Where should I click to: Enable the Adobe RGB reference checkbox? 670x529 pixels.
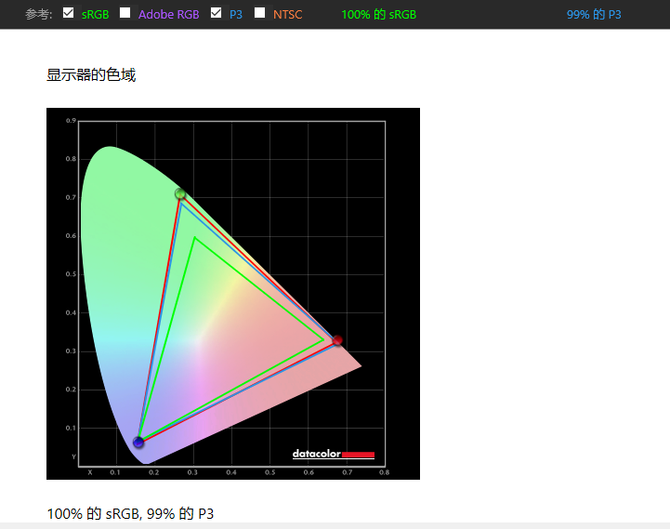[125, 13]
